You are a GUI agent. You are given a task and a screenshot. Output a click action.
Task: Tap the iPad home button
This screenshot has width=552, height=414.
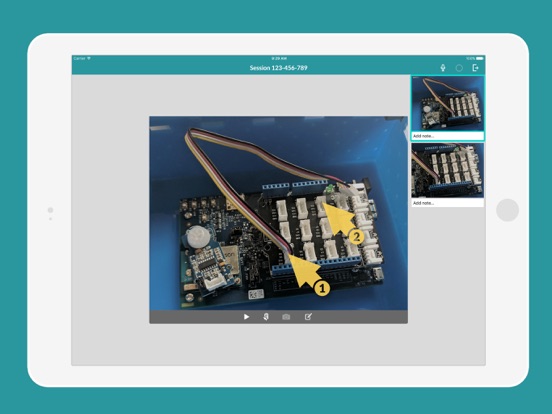click(507, 210)
